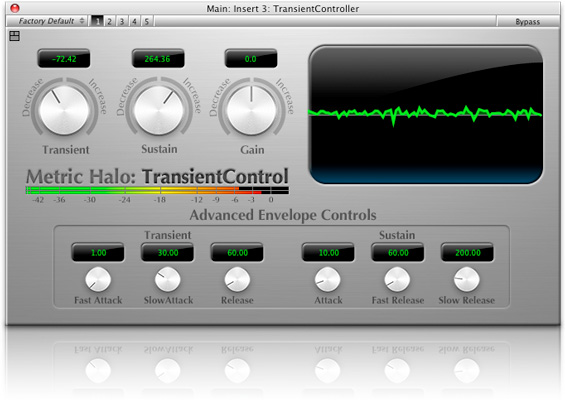
Task: Select preset register 5
Action: tap(147, 21)
